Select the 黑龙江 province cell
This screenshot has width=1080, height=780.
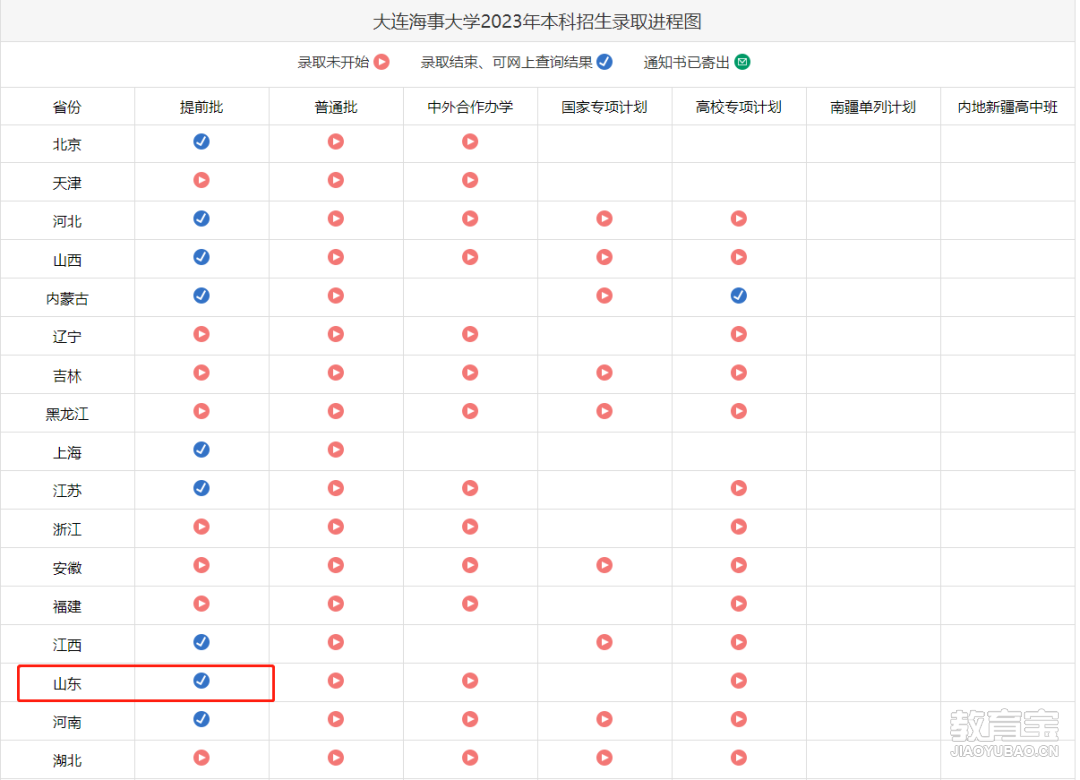[x=67, y=414]
